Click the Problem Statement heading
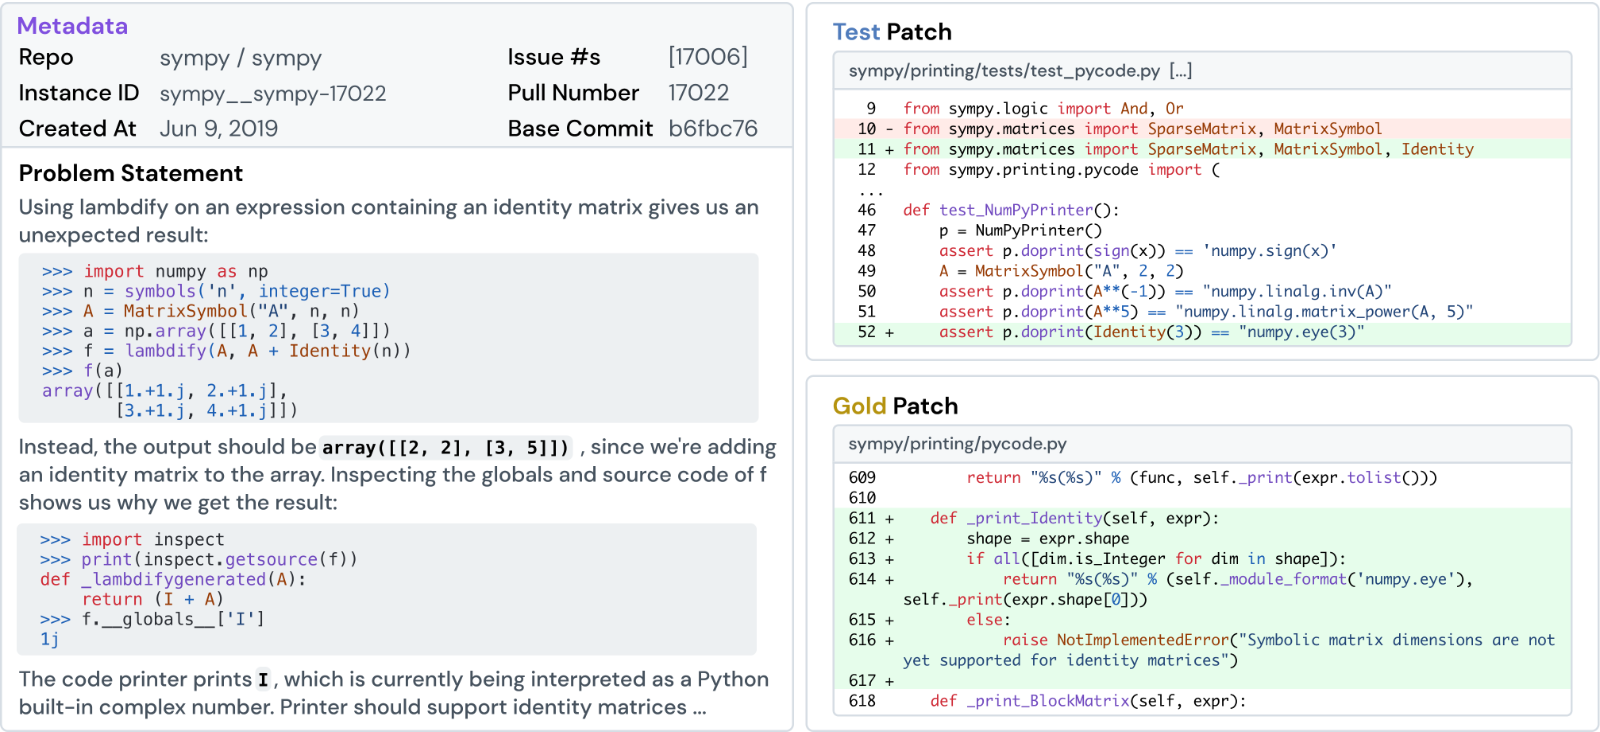1600x732 pixels. (131, 173)
